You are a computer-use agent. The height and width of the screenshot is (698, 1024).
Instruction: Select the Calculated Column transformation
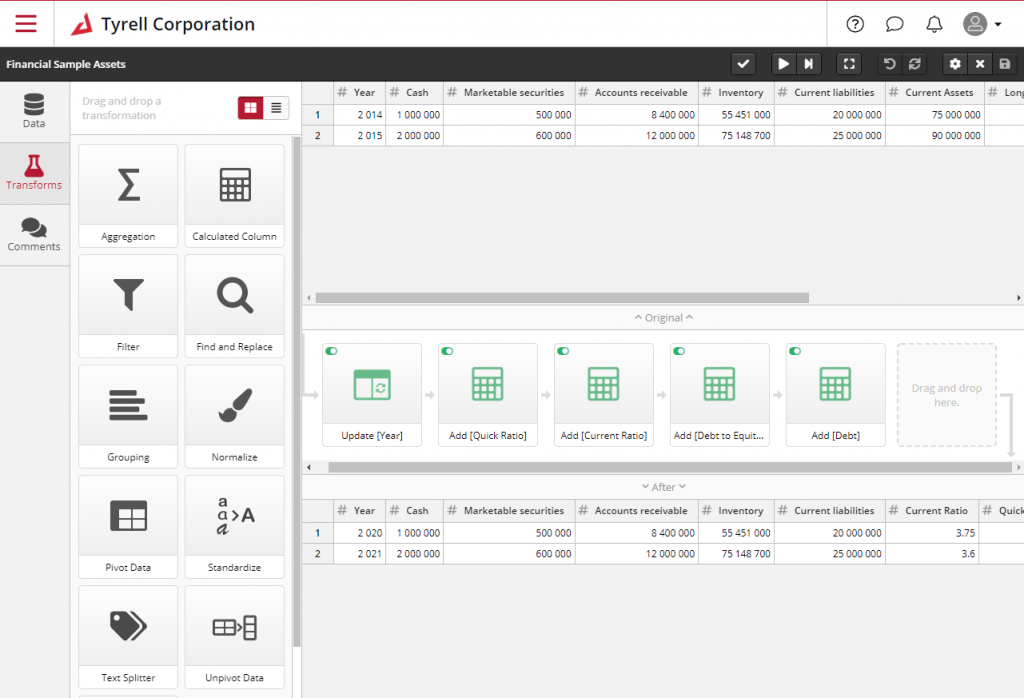[x=234, y=196]
